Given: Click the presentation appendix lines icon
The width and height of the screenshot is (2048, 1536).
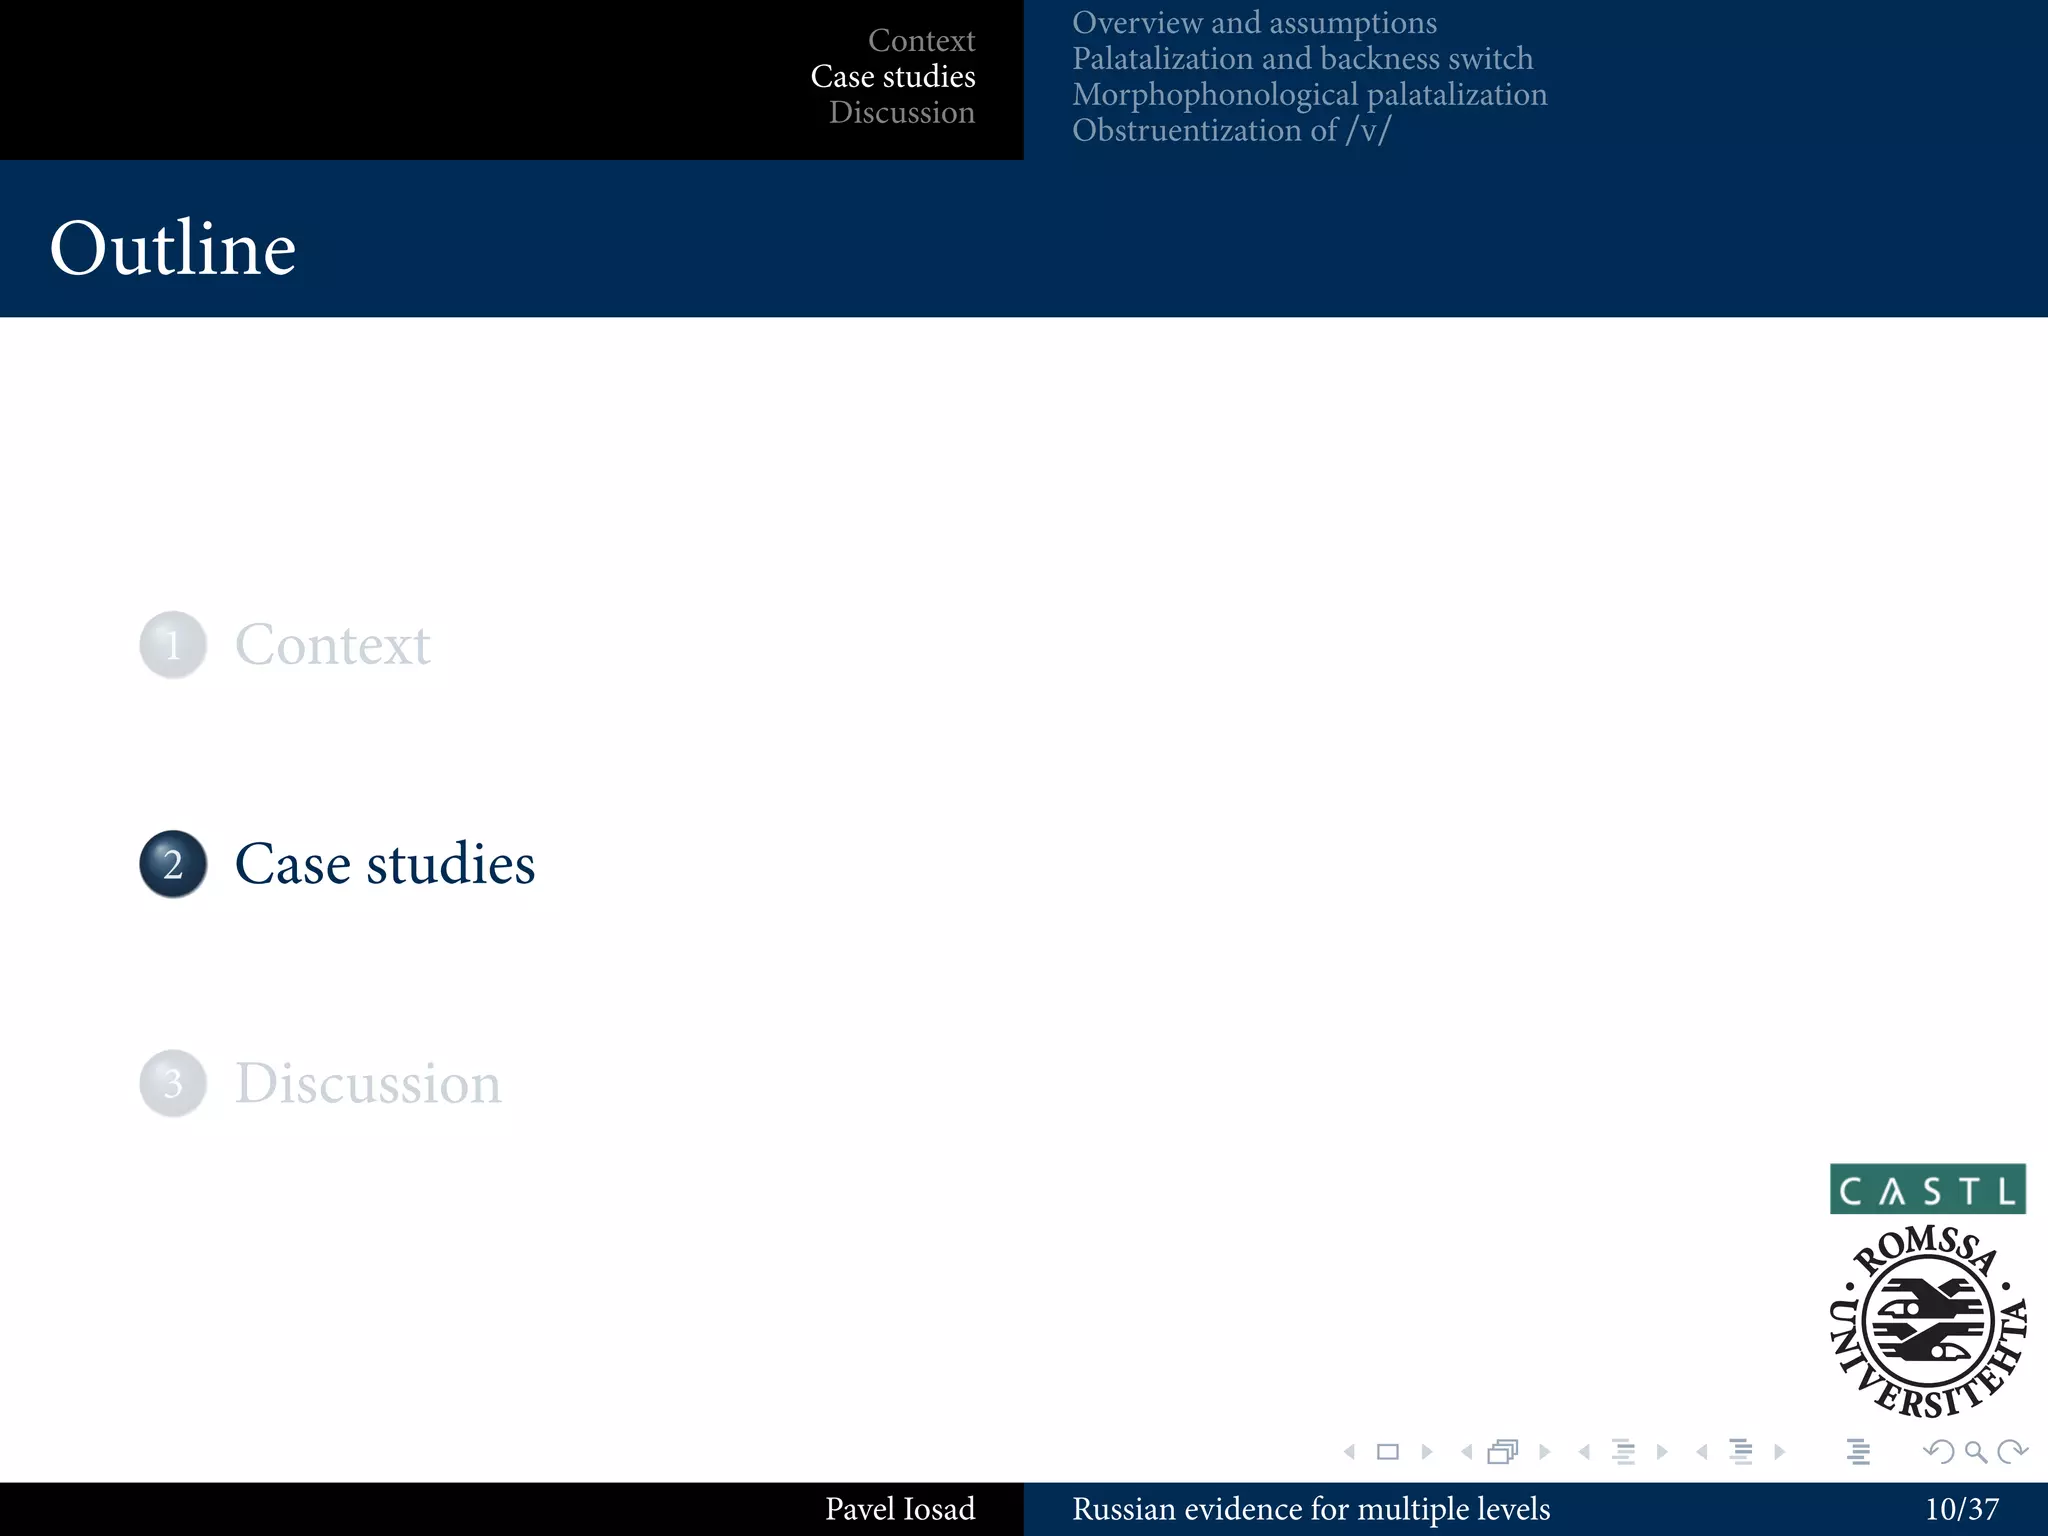Looking at the screenshot, I should coord(1858,1452).
